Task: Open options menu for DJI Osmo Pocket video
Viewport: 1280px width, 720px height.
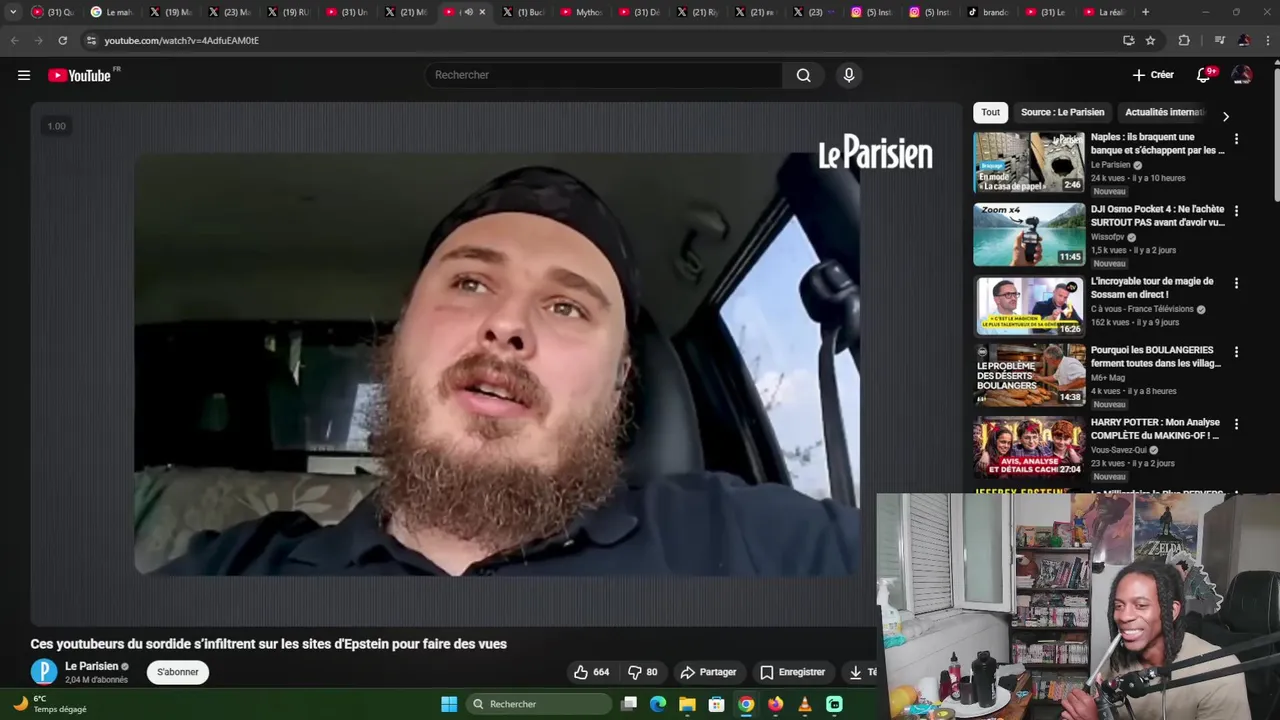Action: pos(1236,211)
